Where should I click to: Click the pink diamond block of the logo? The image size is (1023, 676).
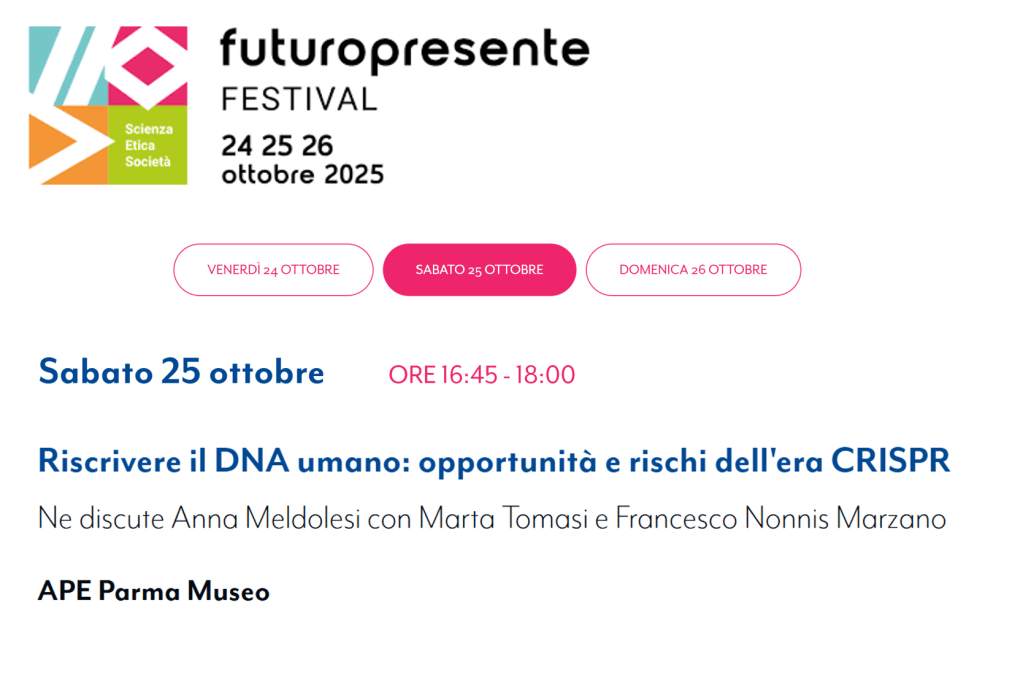pyautogui.click(x=148, y=65)
